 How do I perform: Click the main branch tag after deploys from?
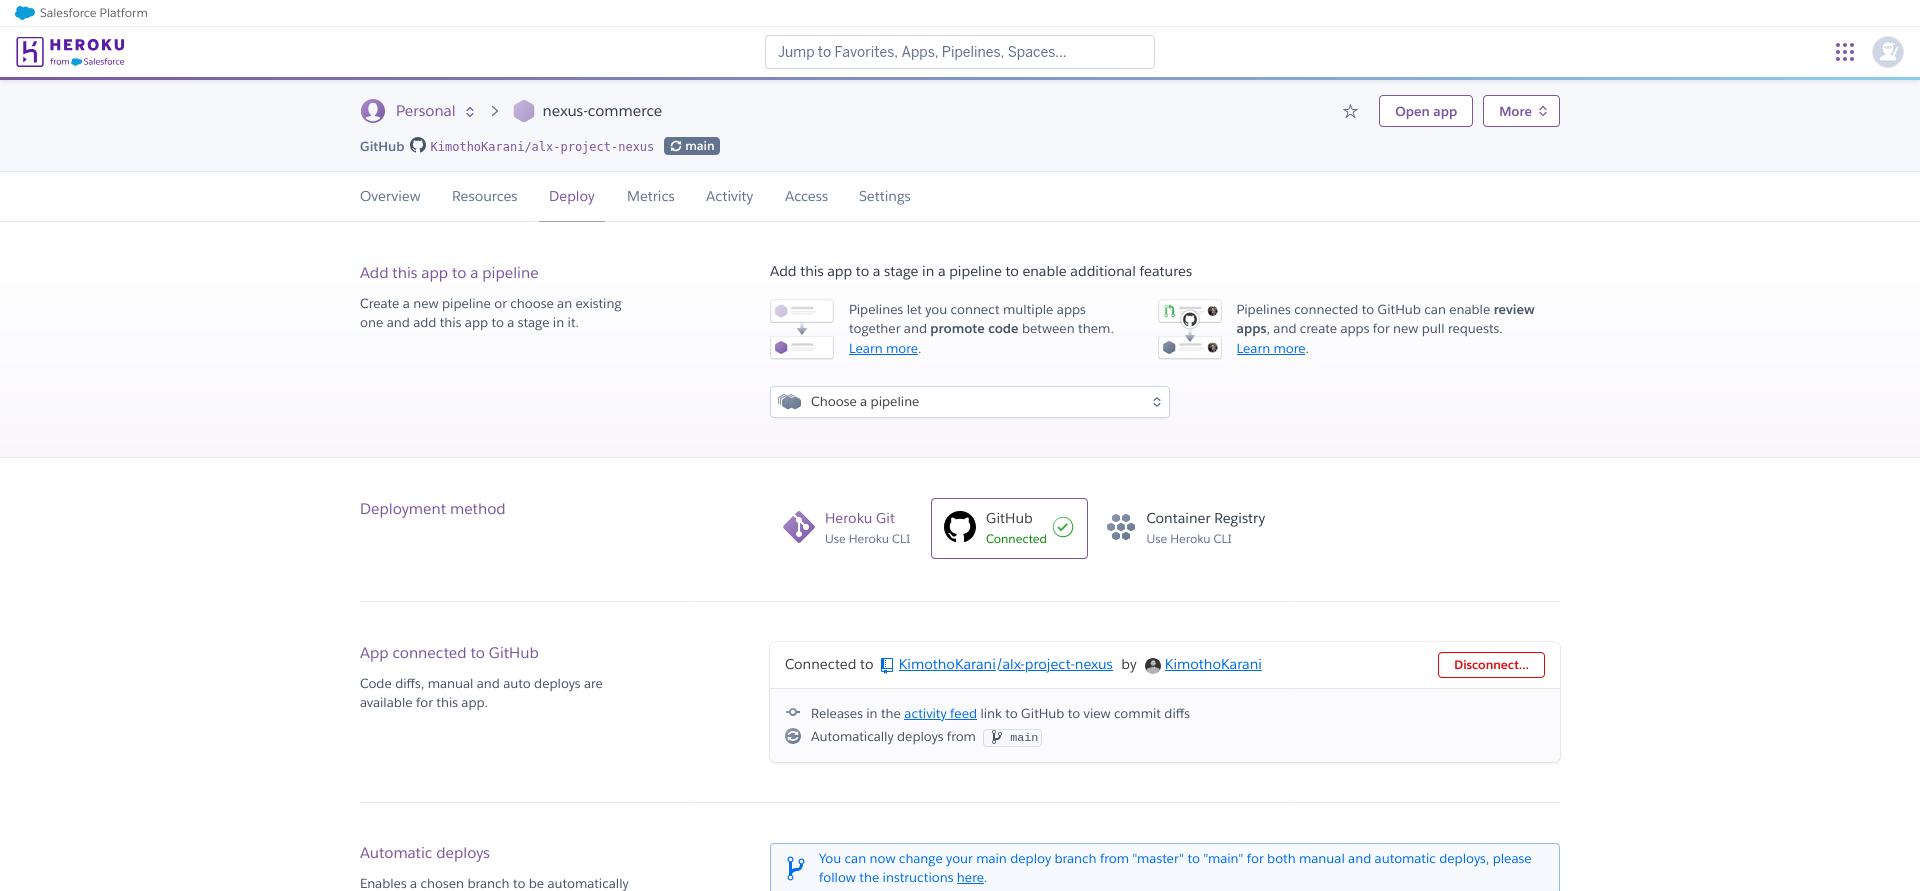1013,737
